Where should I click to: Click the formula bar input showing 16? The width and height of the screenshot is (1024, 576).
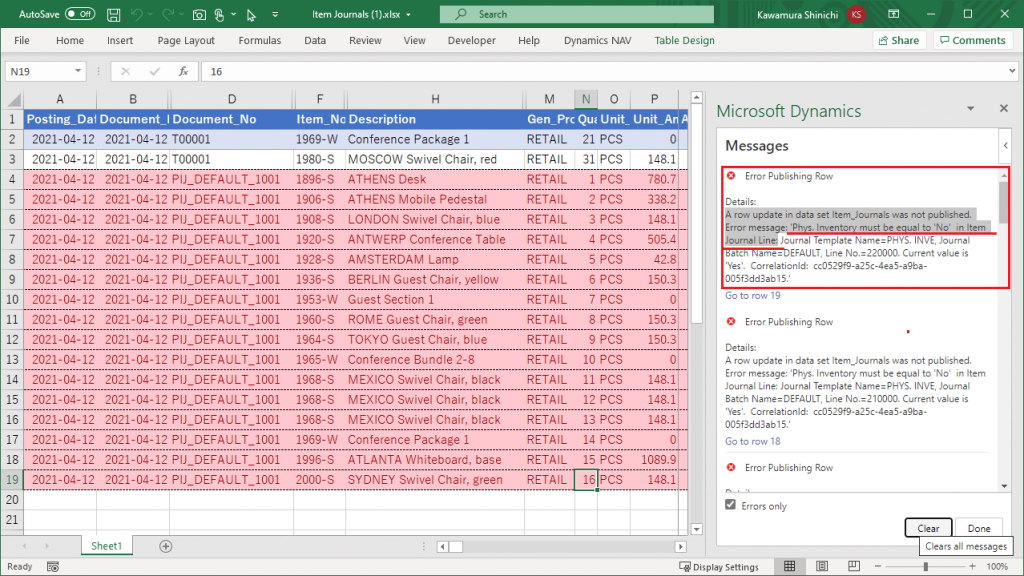point(604,71)
